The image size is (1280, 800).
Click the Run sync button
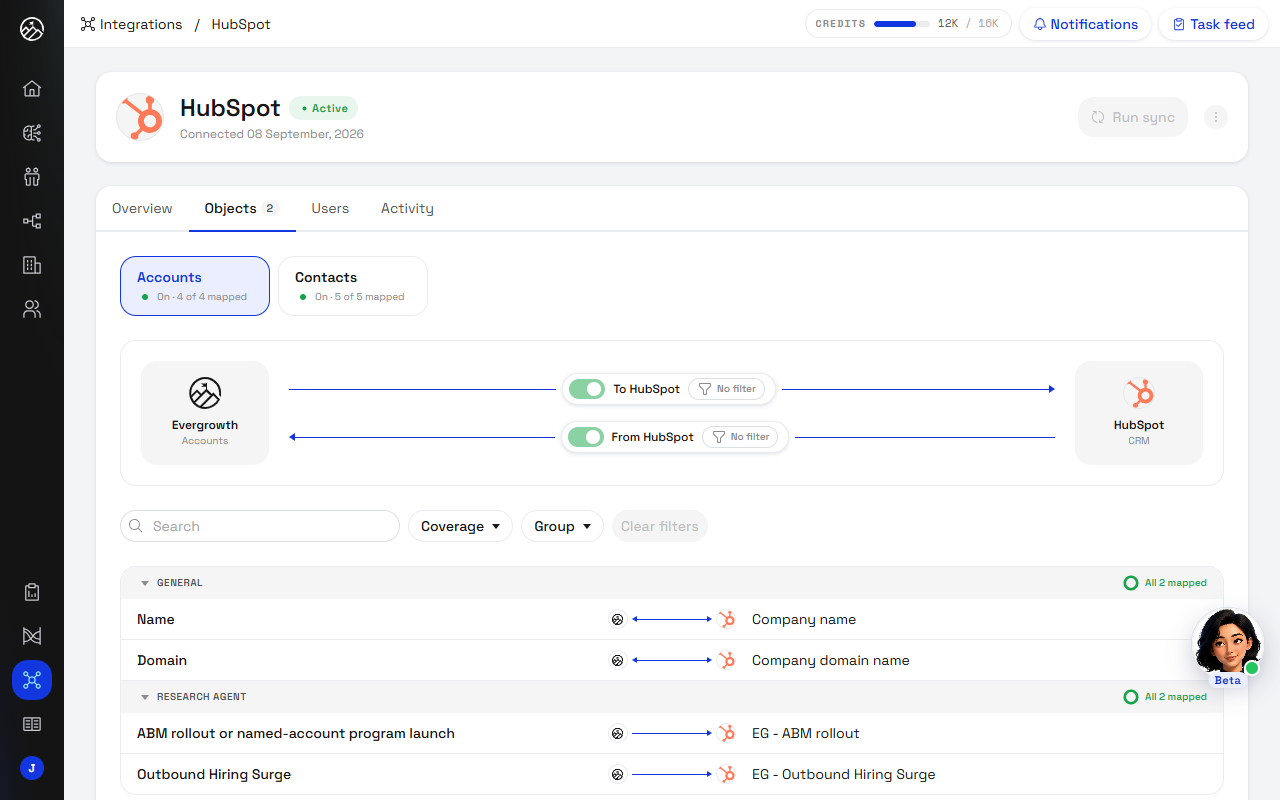tap(1133, 117)
